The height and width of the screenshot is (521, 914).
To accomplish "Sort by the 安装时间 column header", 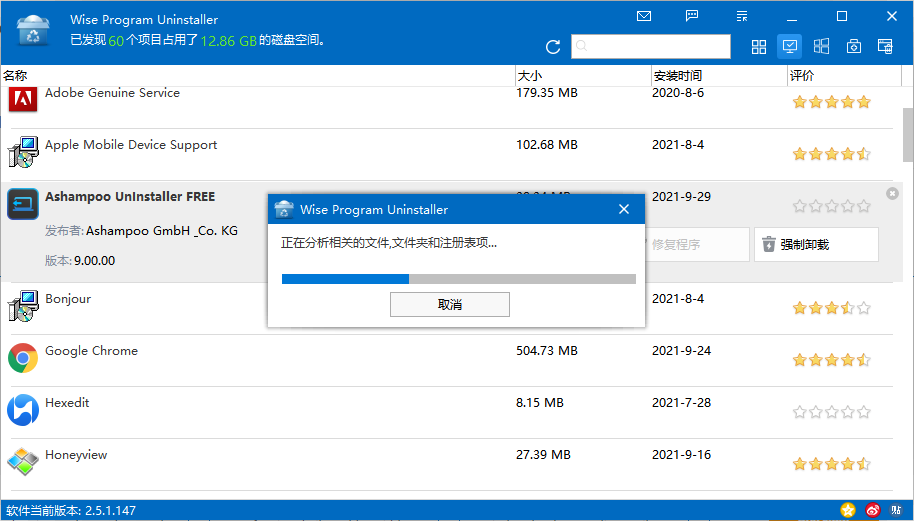I will [678, 76].
